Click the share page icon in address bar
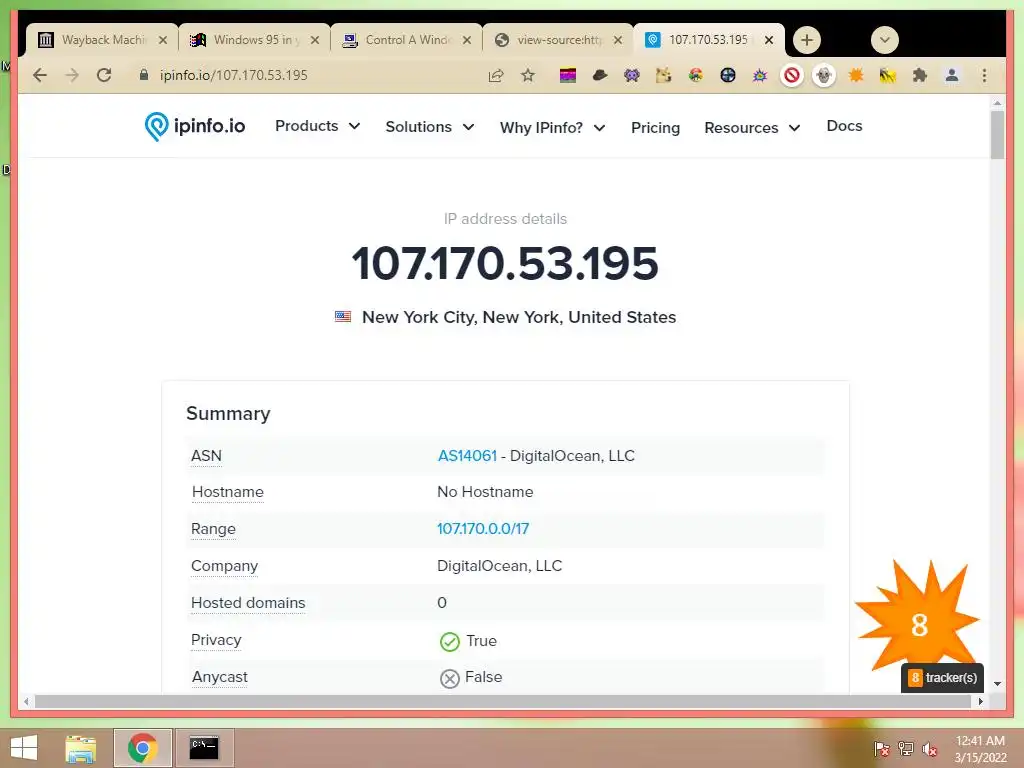Viewport: 1024px width, 768px height. pos(496,75)
